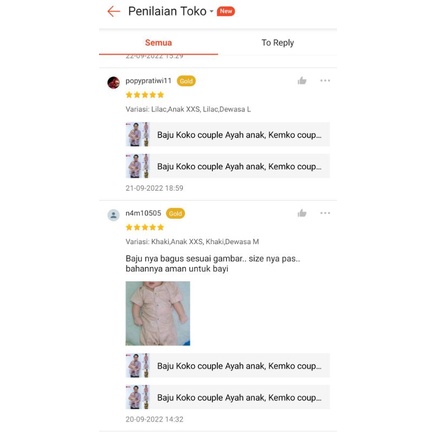This screenshot has width=437, height=437.
Task: Like popypratiwi11's review with thumbs-up
Action: (302, 81)
